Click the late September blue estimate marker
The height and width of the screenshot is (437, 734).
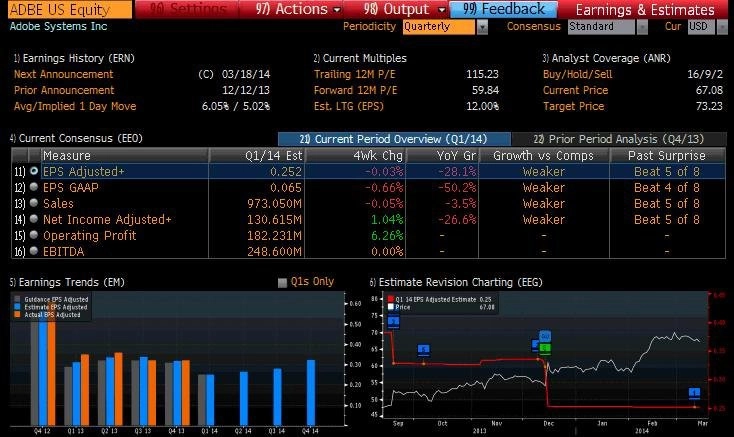coord(424,350)
